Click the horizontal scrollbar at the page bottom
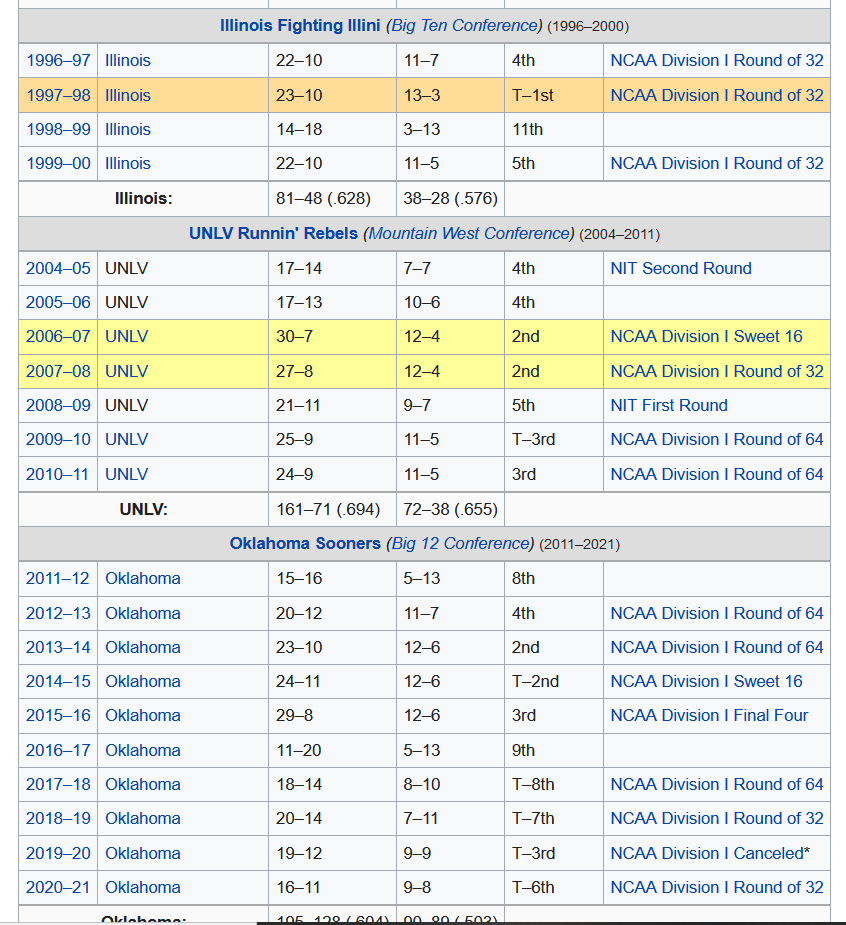Image resolution: width=846 pixels, height=925 pixels. 550,922
